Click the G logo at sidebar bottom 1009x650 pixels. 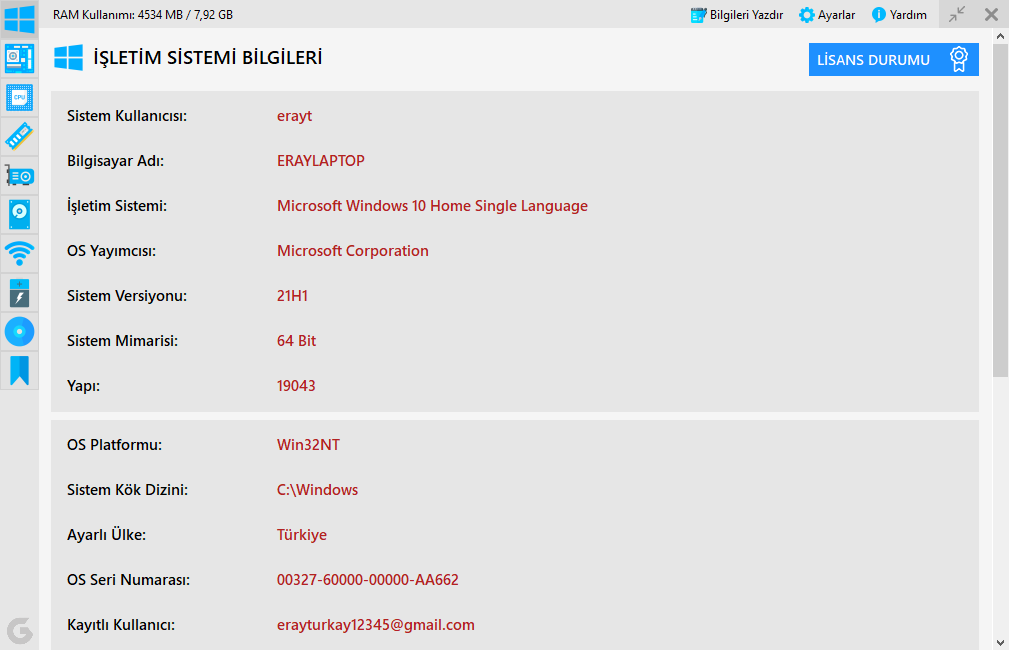click(19, 631)
